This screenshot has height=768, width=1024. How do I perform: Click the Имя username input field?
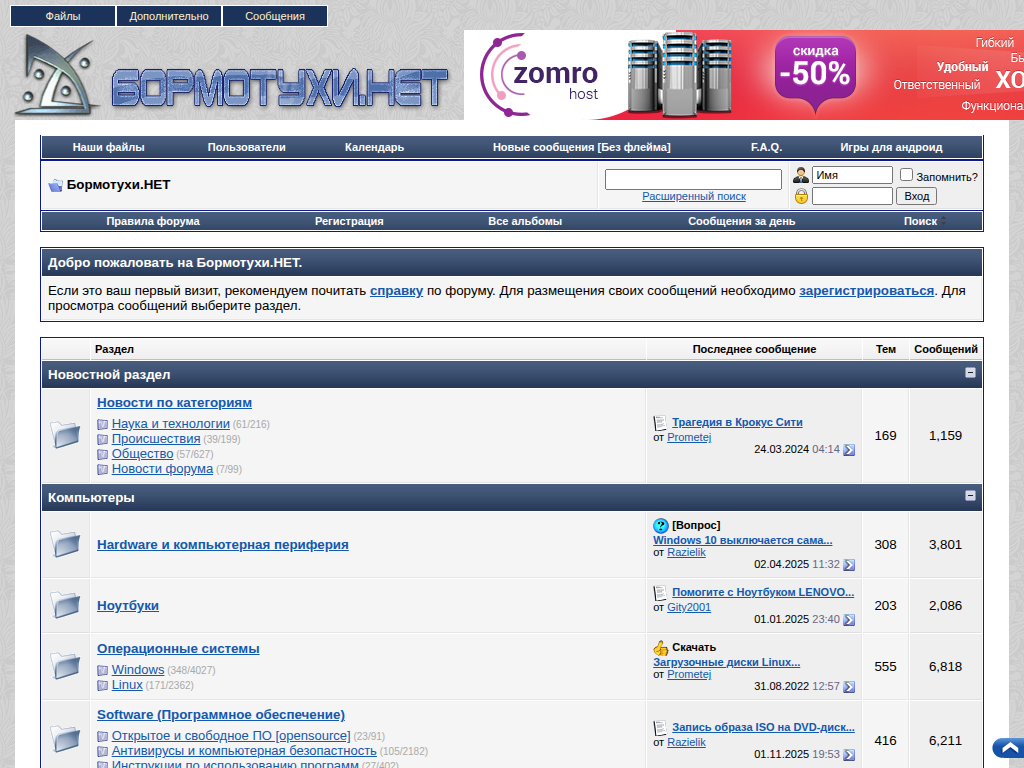[x=851, y=175]
